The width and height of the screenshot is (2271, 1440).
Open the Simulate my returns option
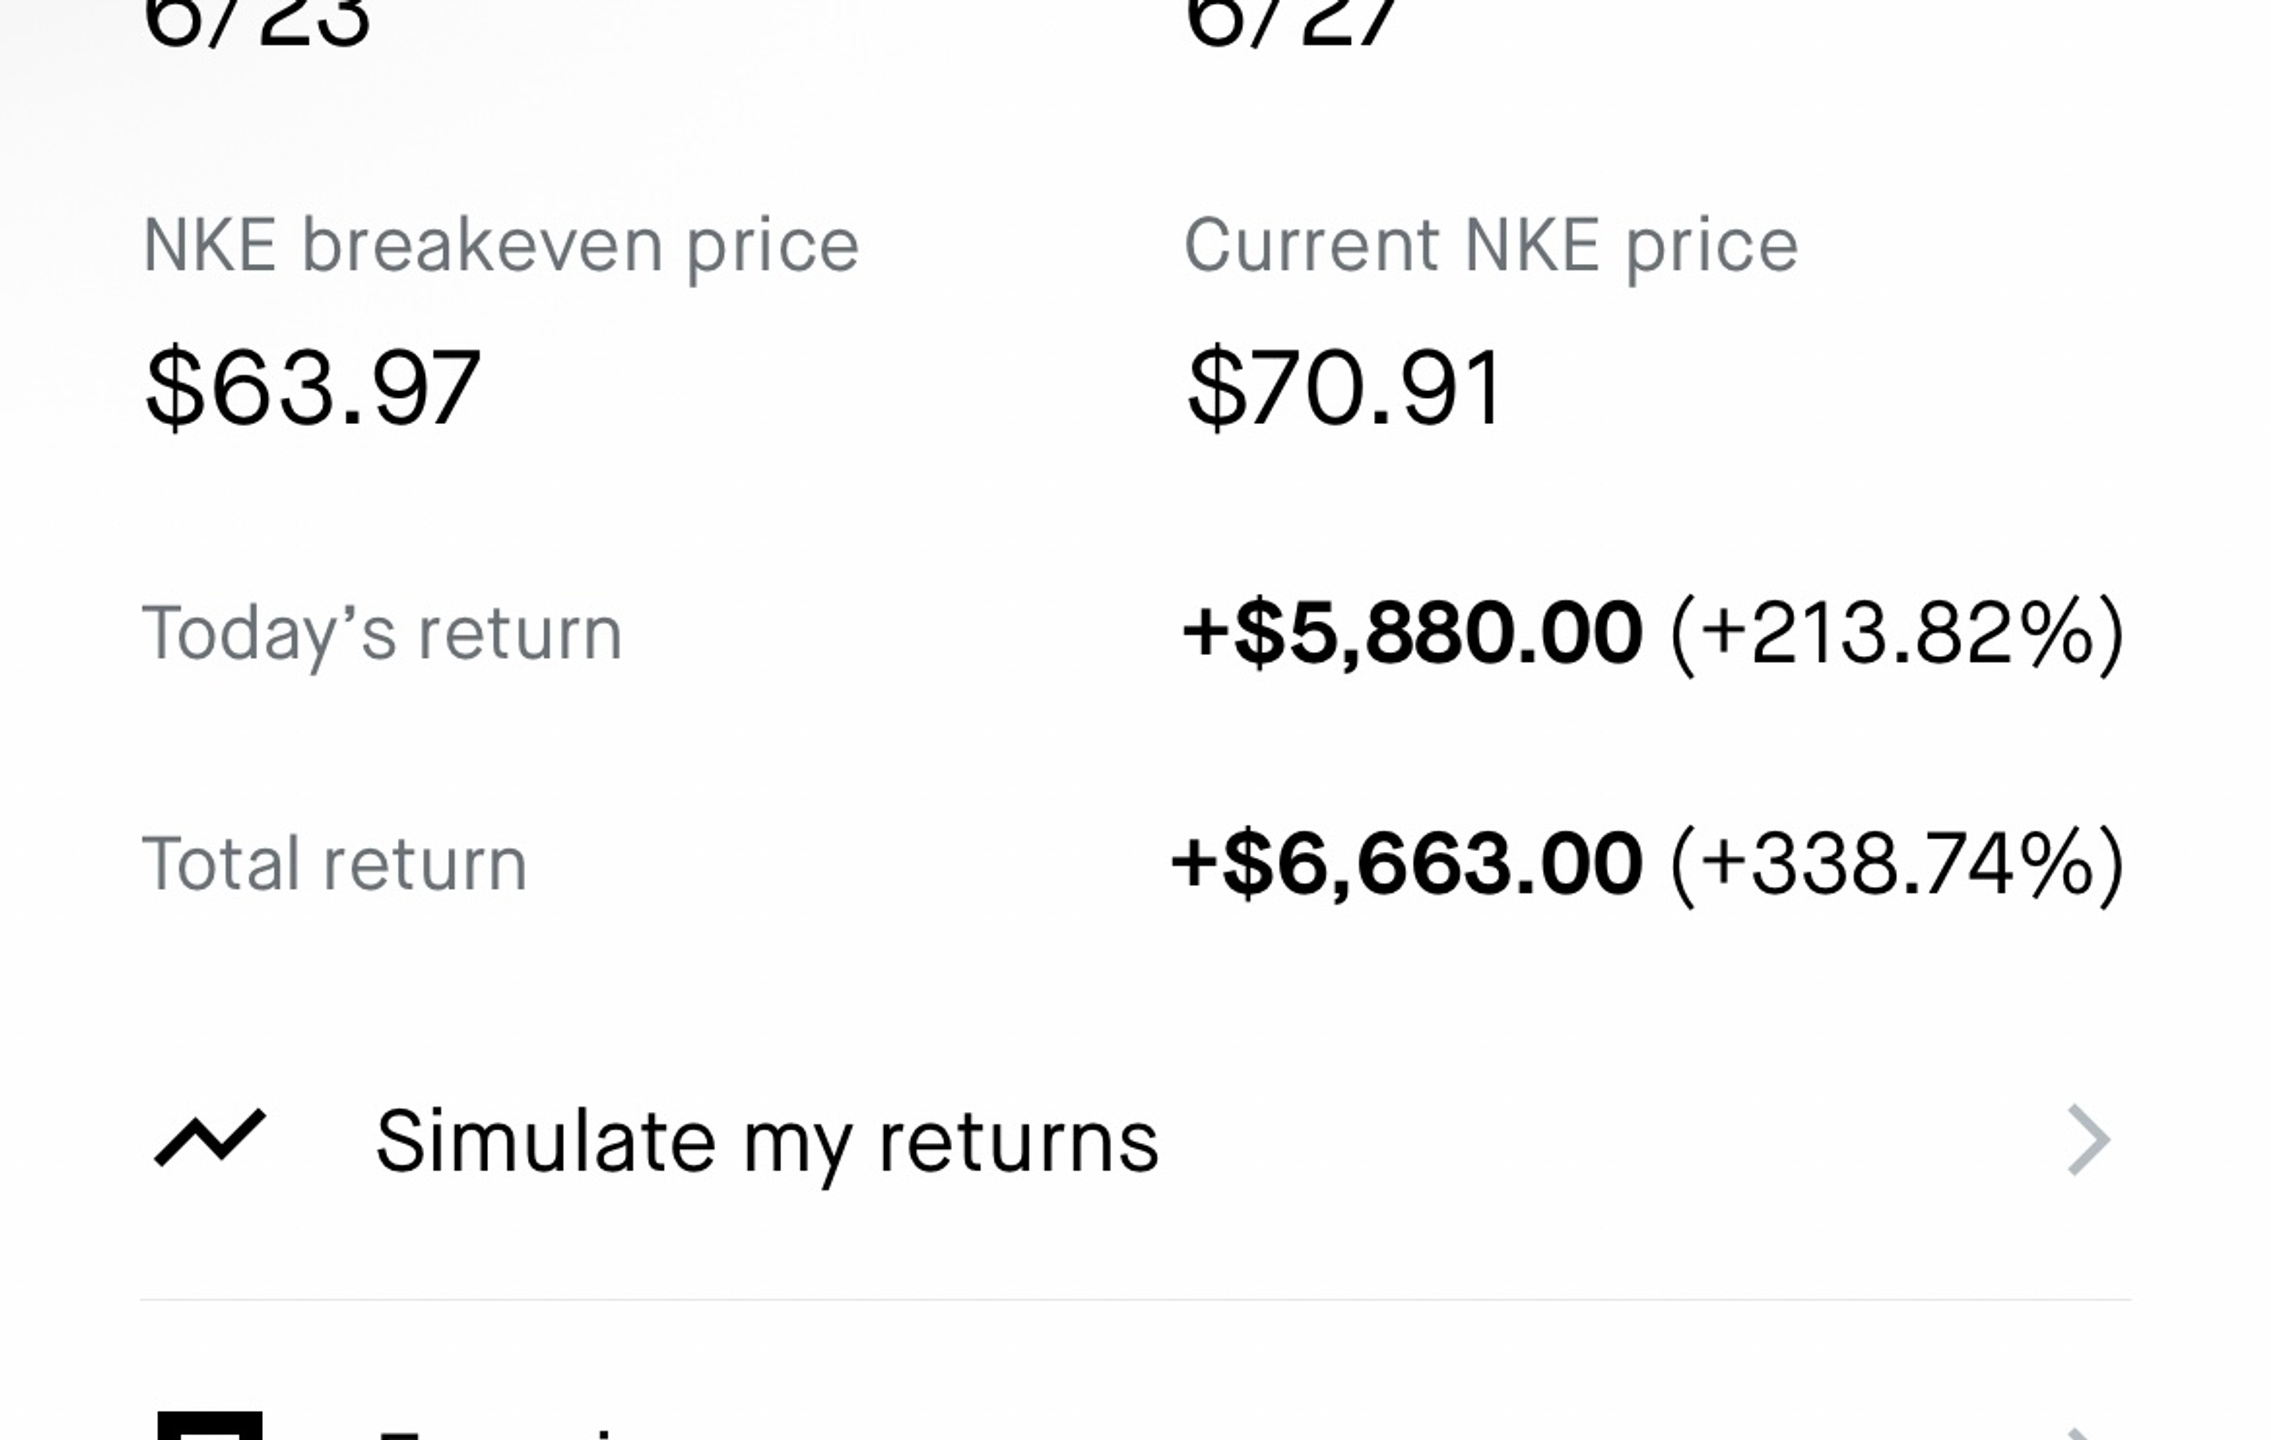pos(1135,1140)
